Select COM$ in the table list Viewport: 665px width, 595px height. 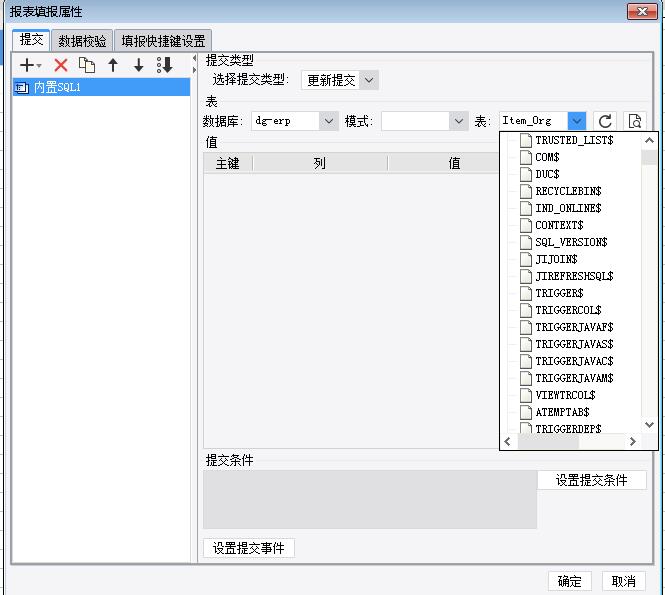[x=547, y=157]
